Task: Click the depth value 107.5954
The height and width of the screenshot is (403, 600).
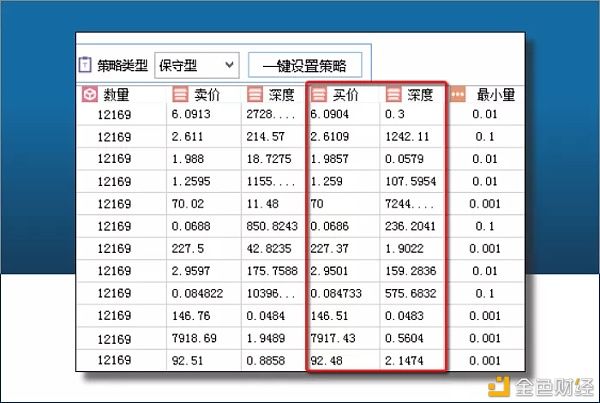Action: [411, 181]
